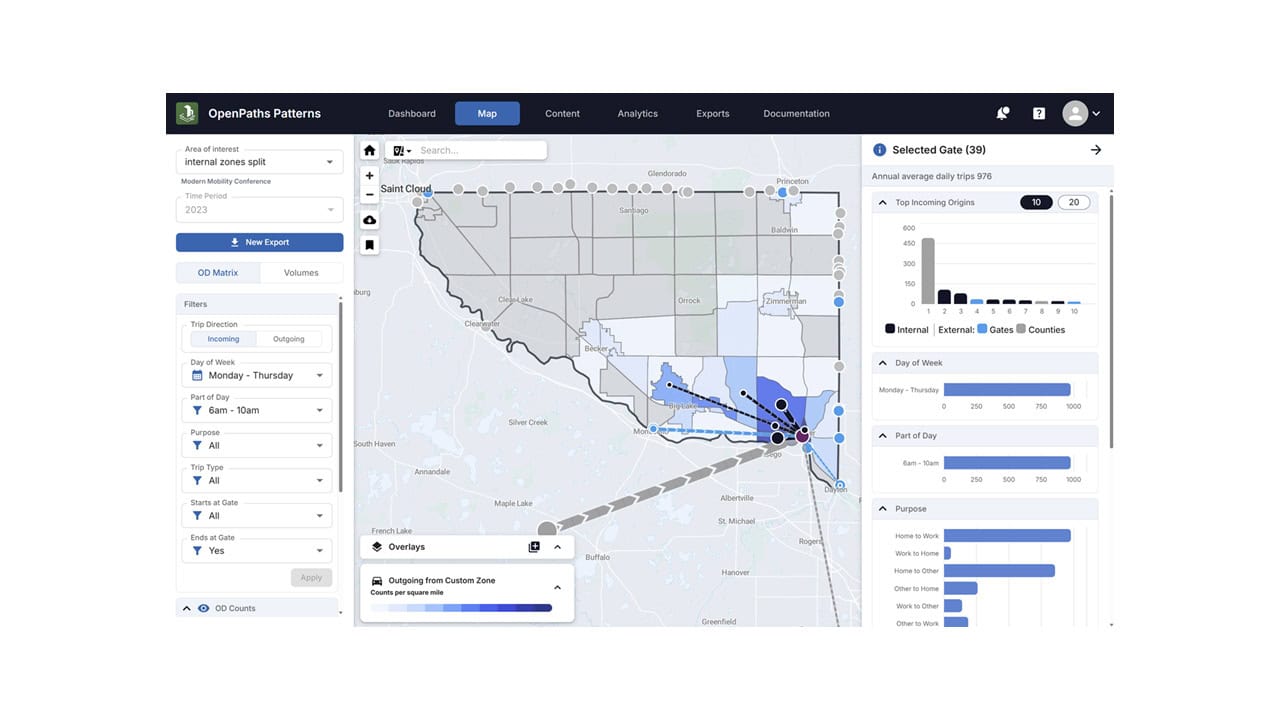Select Outgoing trip direction
This screenshot has height=720, width=1280.
(289, 339)
